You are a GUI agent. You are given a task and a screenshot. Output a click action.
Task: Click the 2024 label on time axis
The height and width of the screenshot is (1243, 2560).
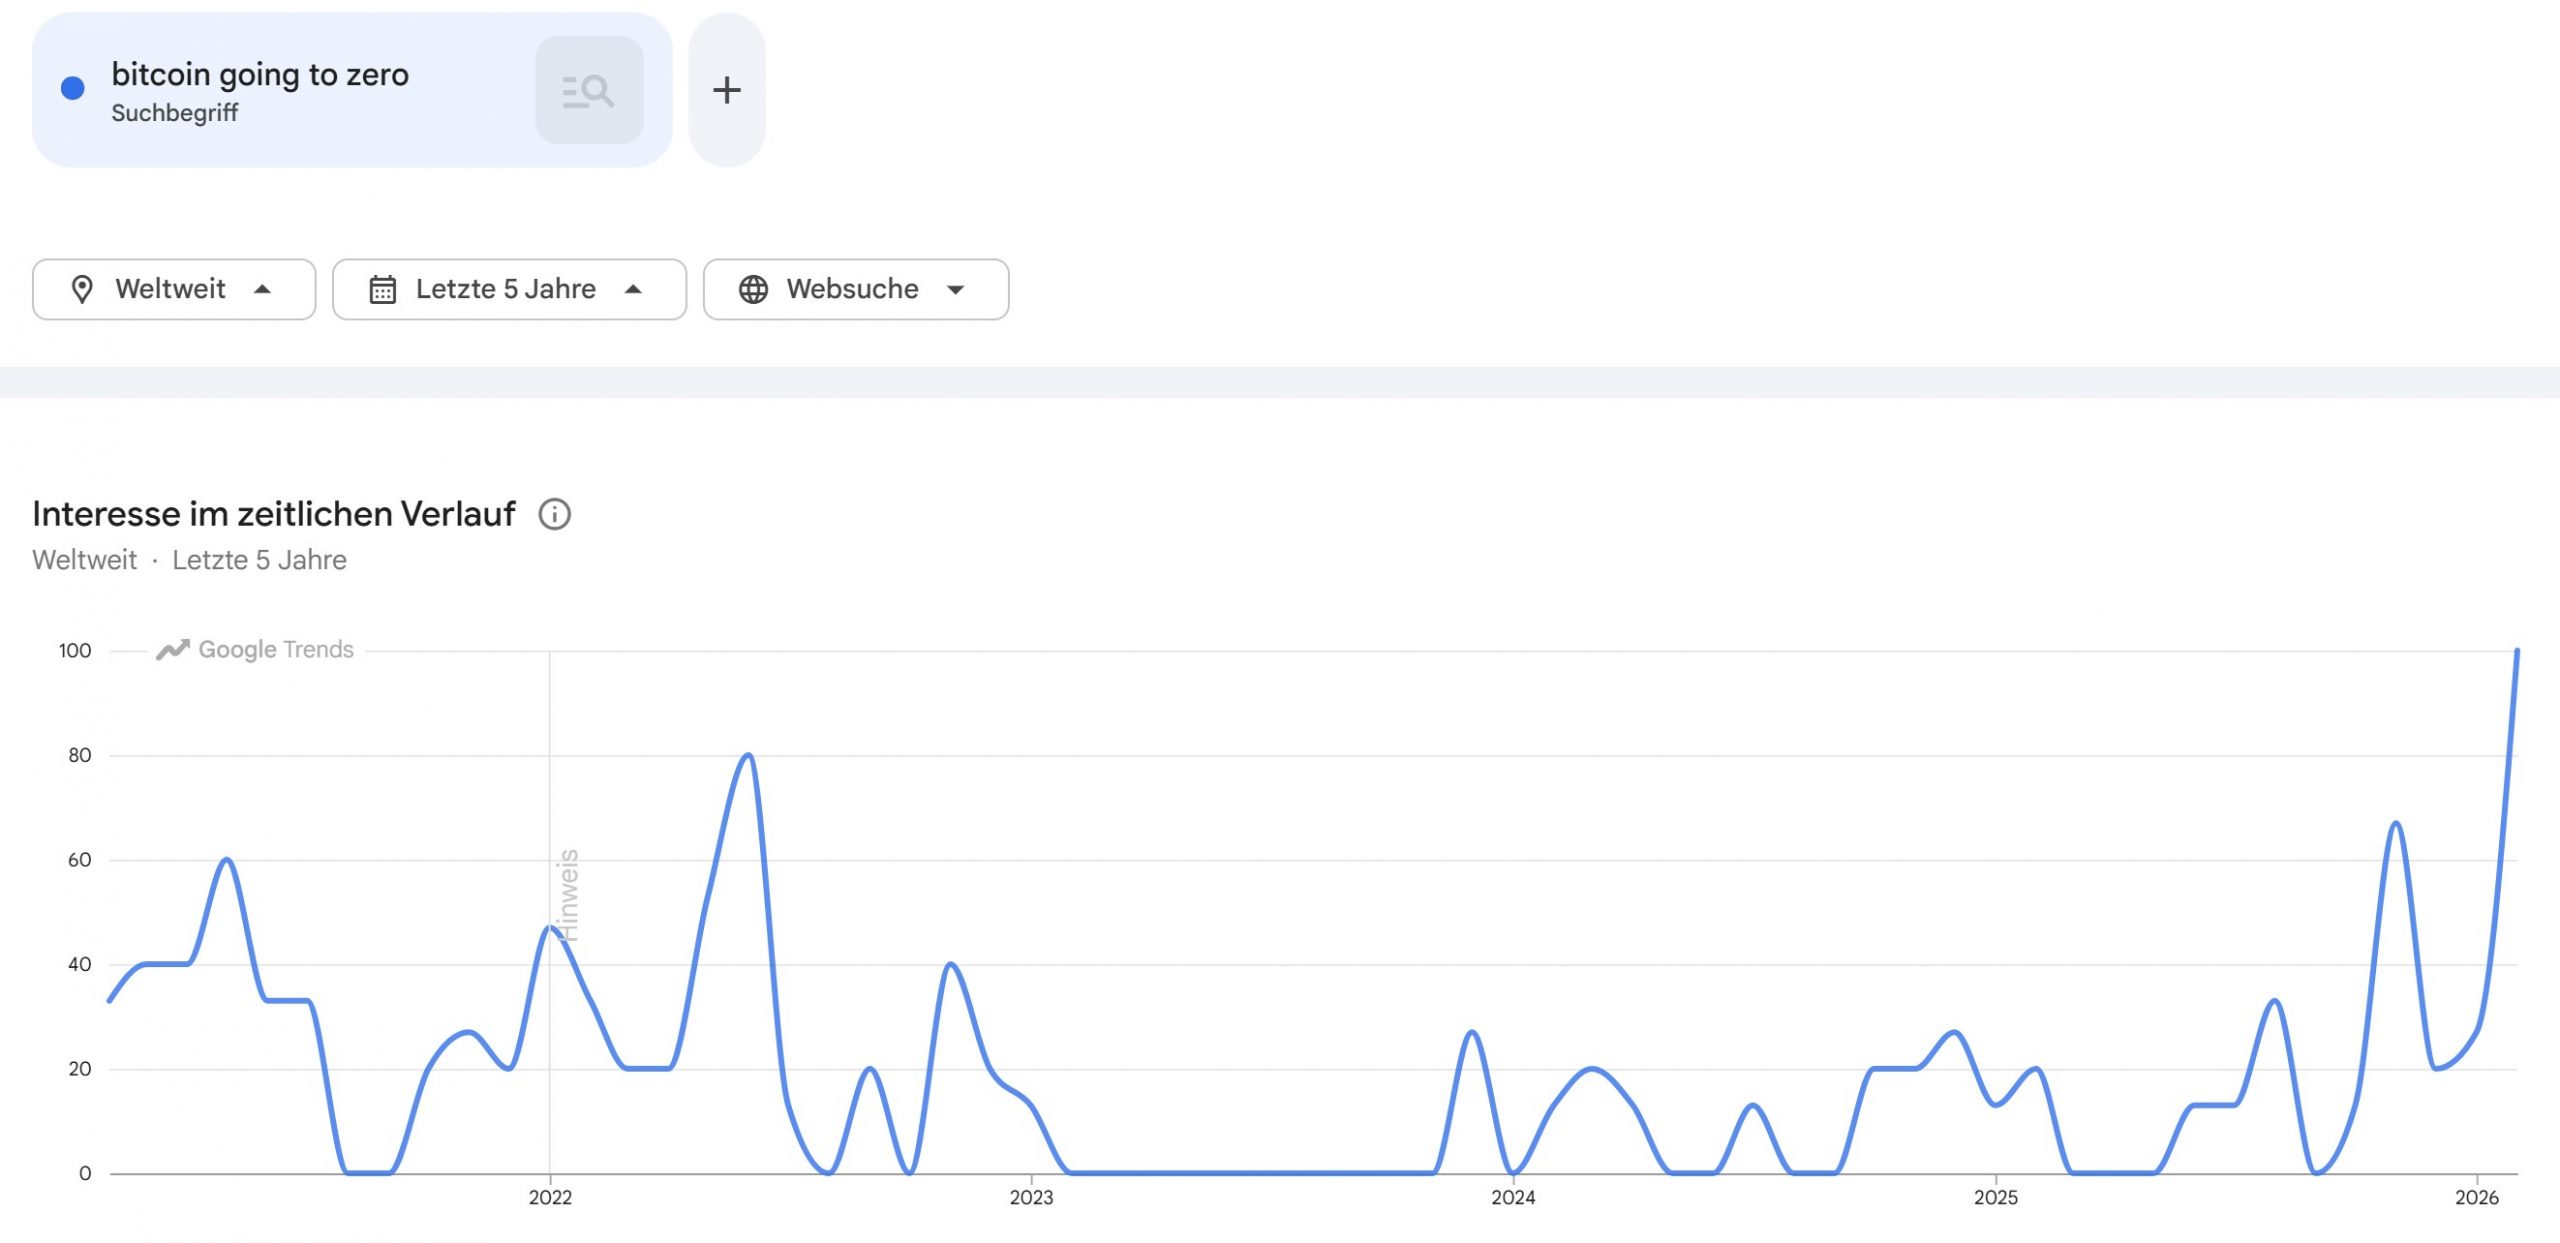pos(1513,1198)
